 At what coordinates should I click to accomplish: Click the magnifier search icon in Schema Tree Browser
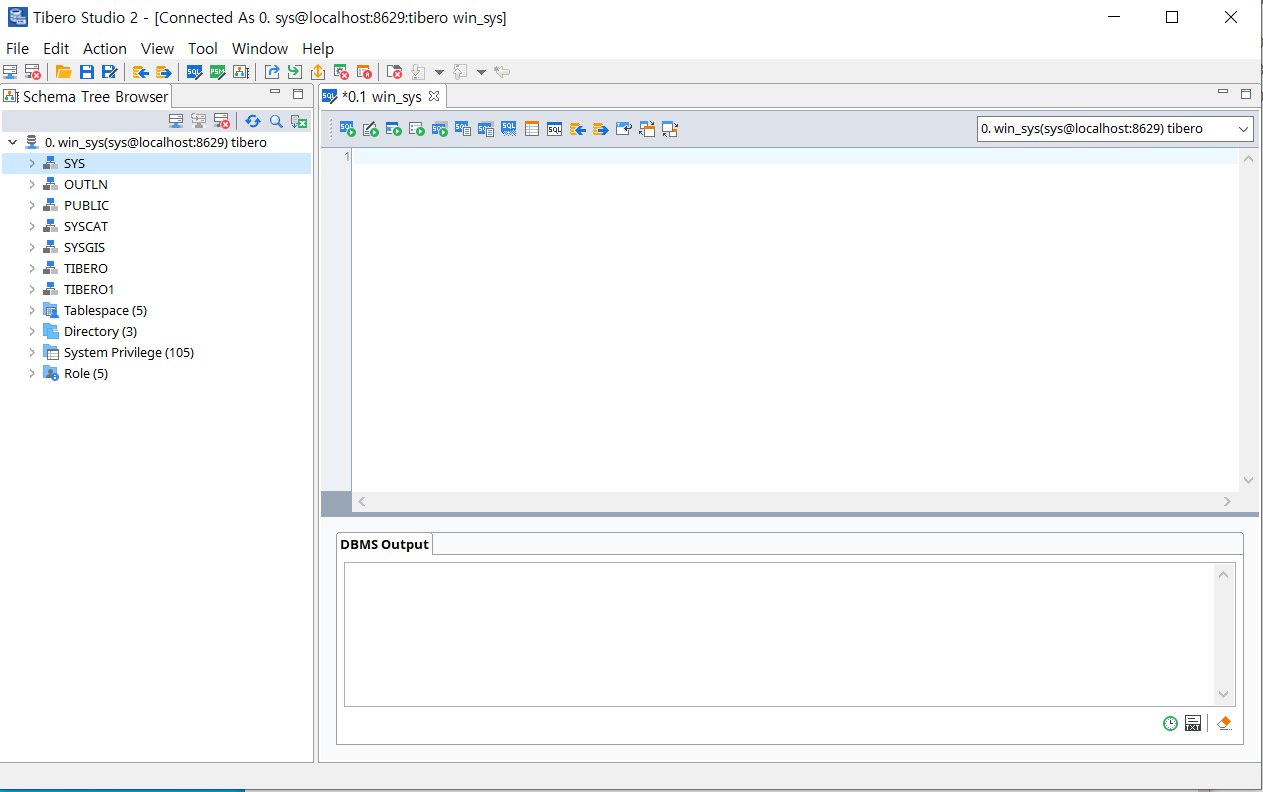tap(276, 121)
